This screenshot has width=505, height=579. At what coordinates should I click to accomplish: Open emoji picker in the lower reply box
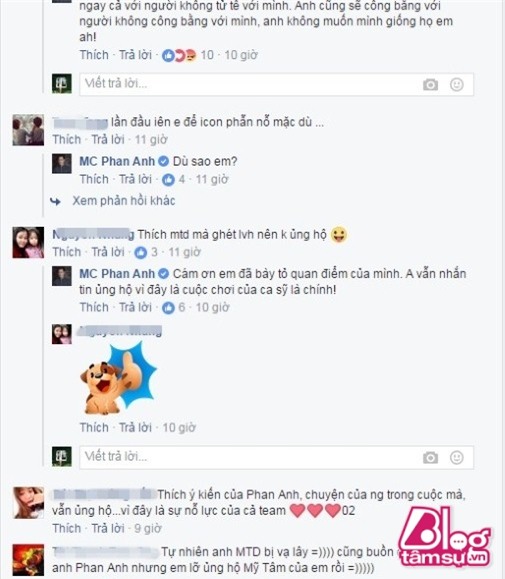[x=457, y=458]
